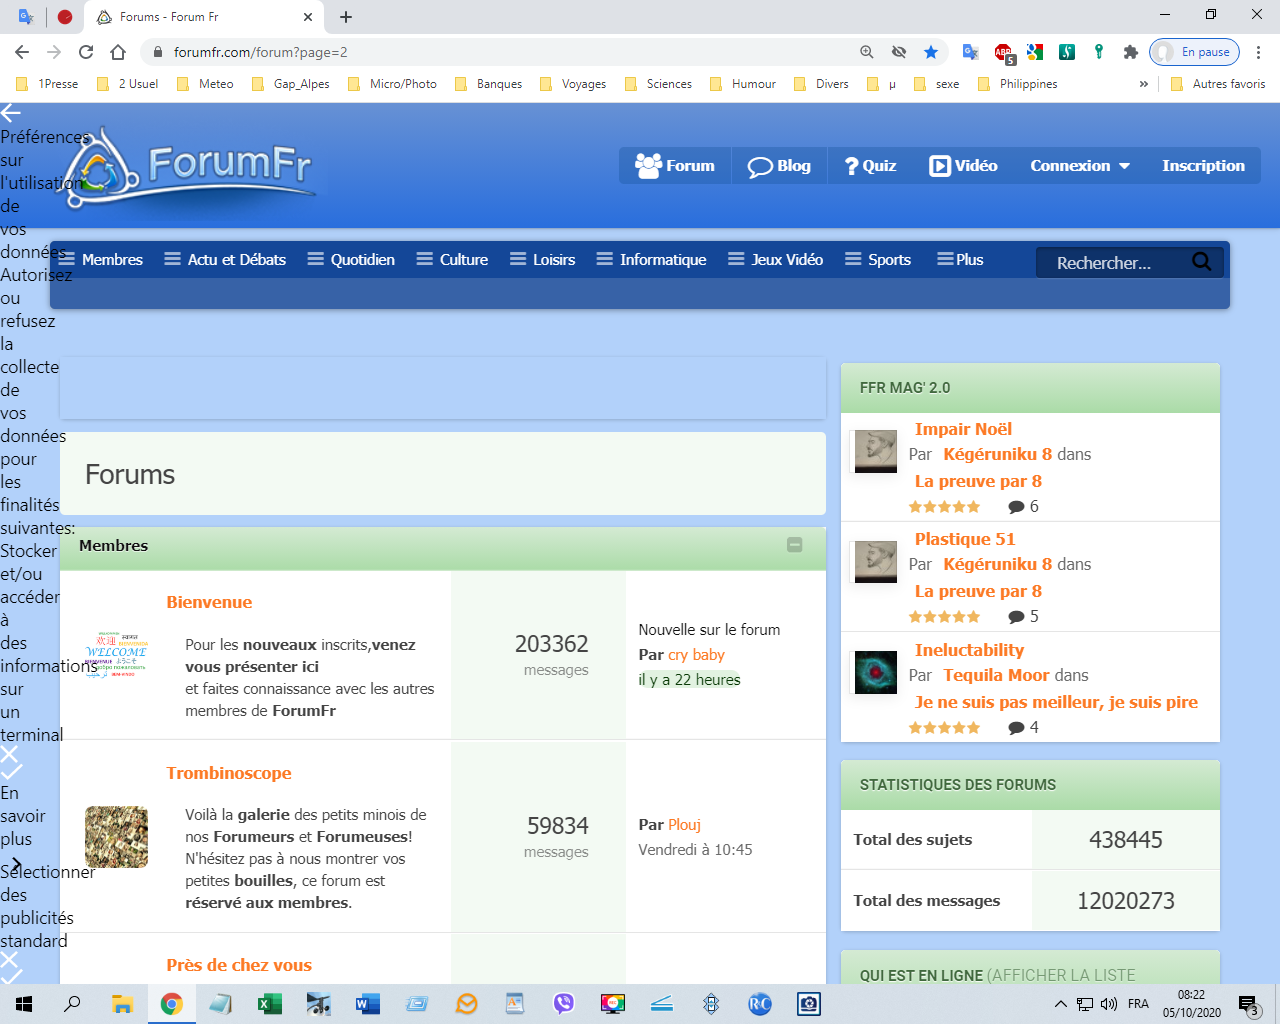
Task: Refuse storing information on a terminal (X)
Action: click(x=10, y=754)
